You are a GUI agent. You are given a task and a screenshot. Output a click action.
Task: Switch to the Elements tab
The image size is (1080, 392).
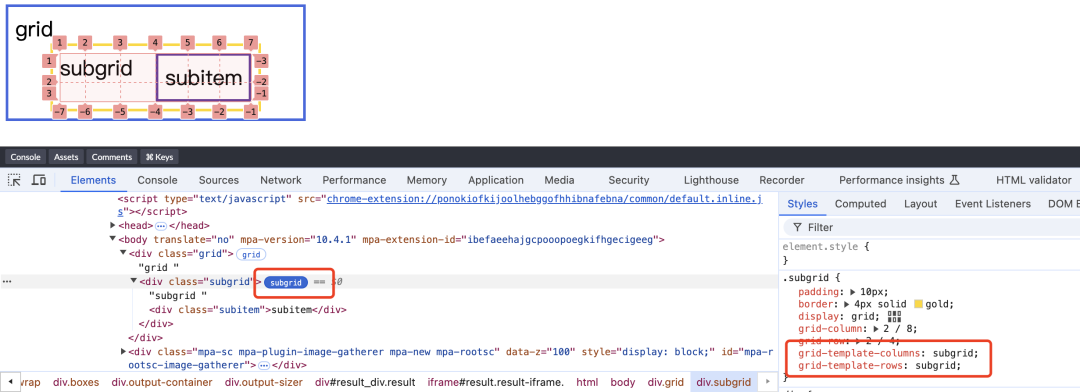click(93, 180)
